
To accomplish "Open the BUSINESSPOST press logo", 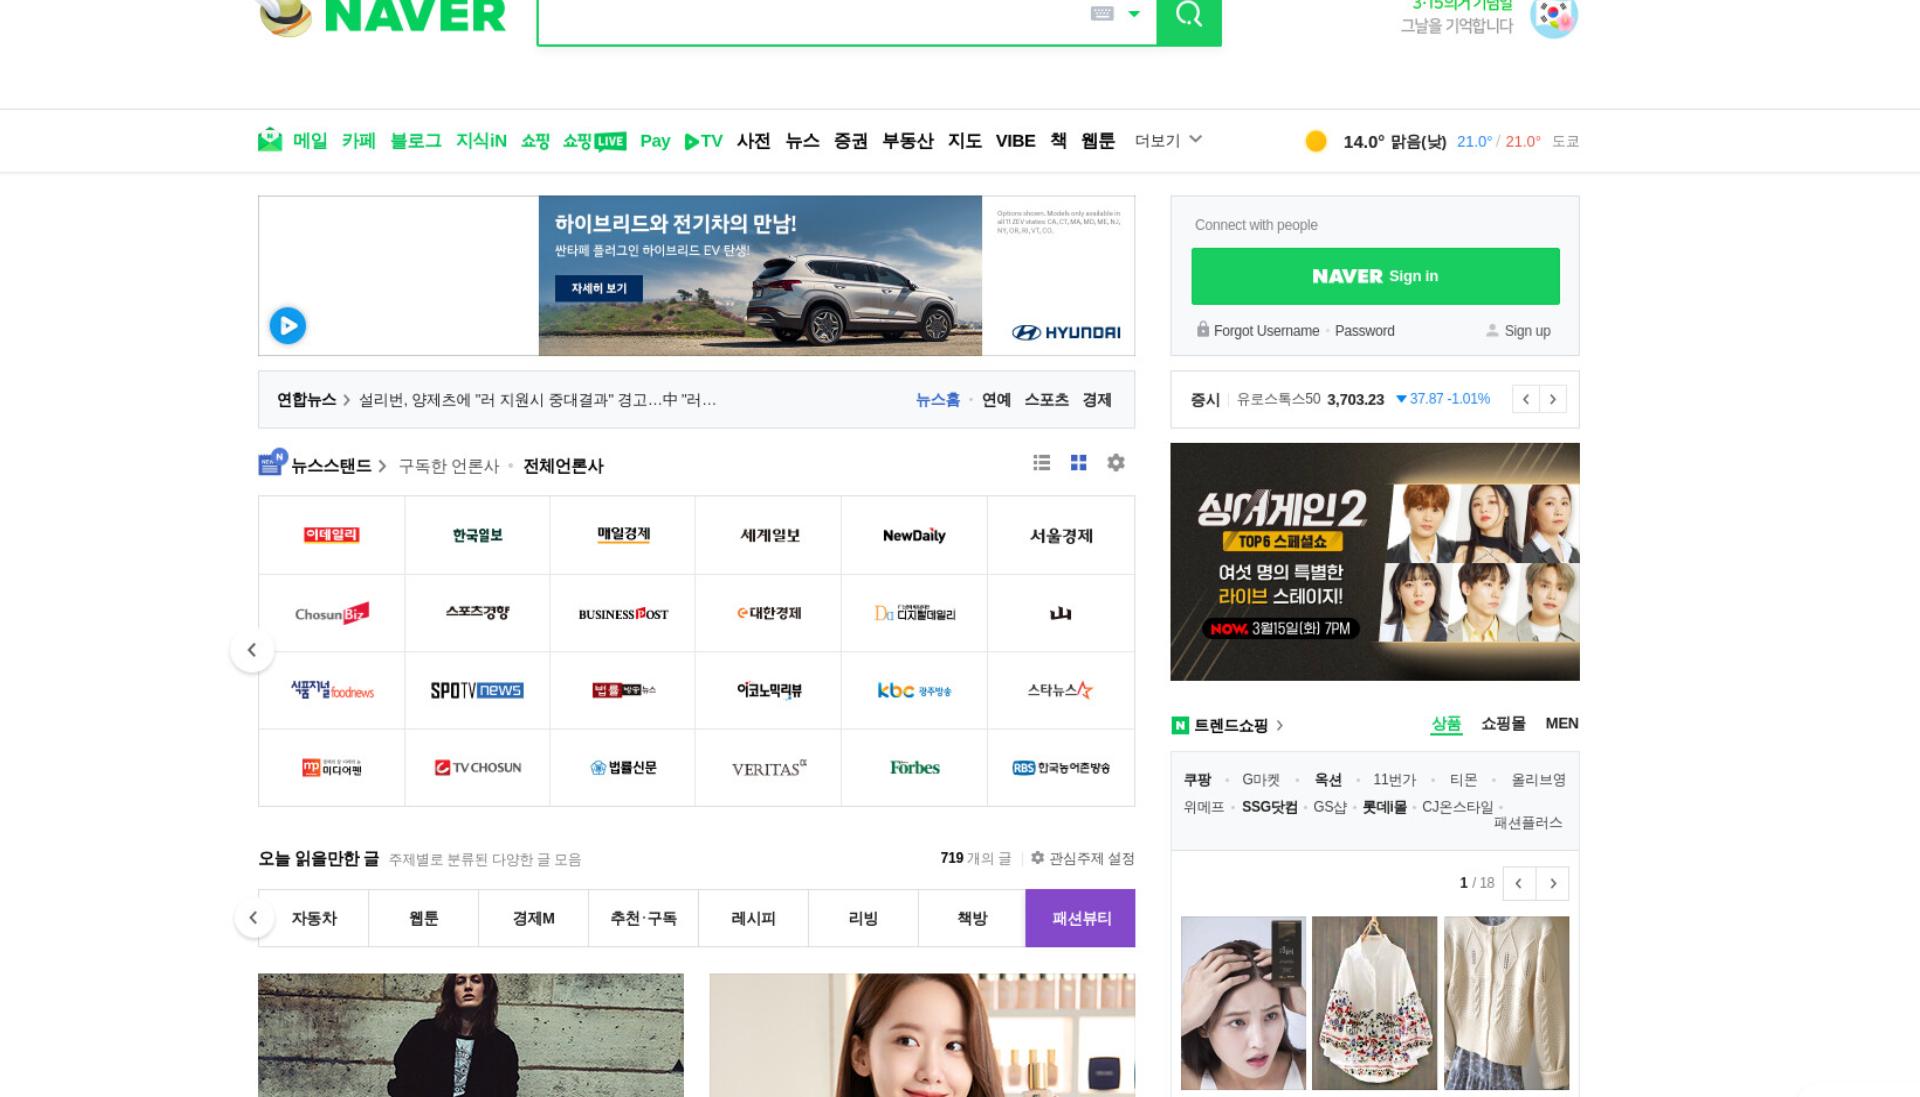I will click(x=623, y=613).
